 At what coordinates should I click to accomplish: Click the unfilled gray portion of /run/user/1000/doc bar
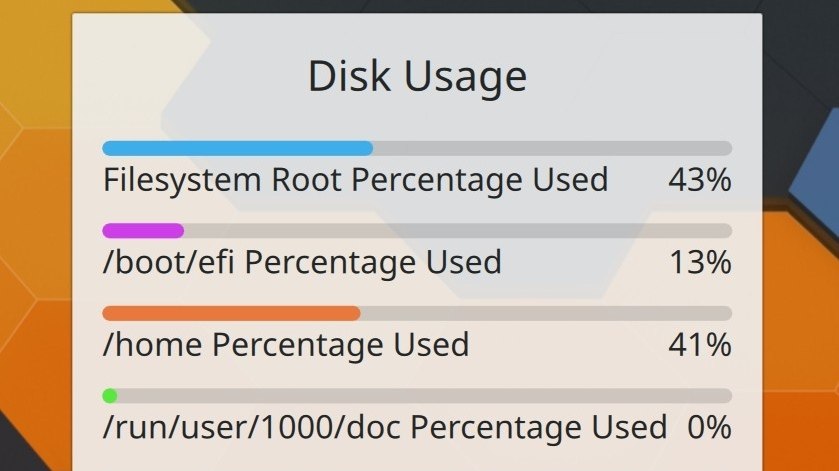[x=425, y=396]
